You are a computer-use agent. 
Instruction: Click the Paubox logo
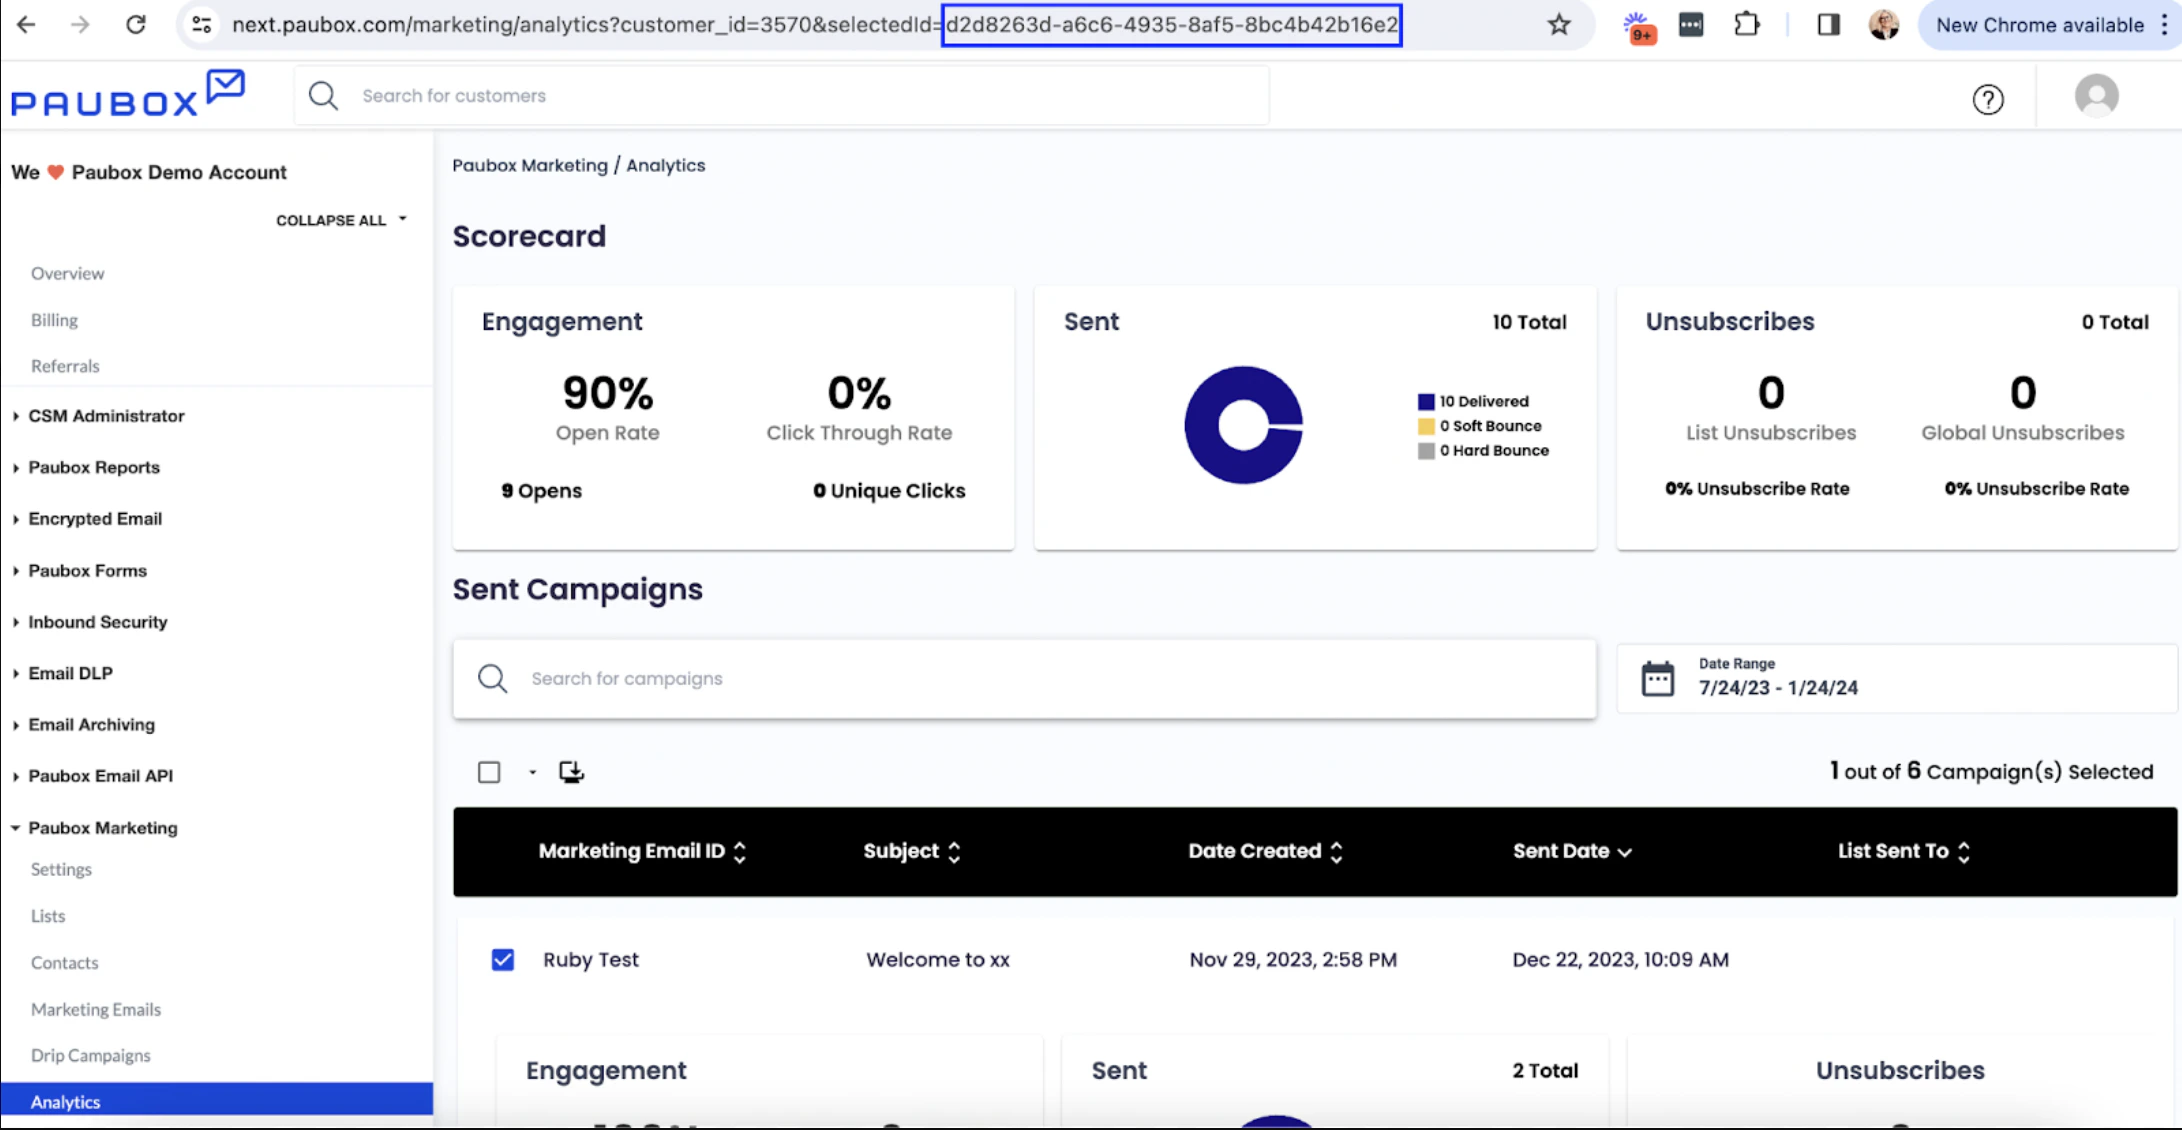coord(127,94)
